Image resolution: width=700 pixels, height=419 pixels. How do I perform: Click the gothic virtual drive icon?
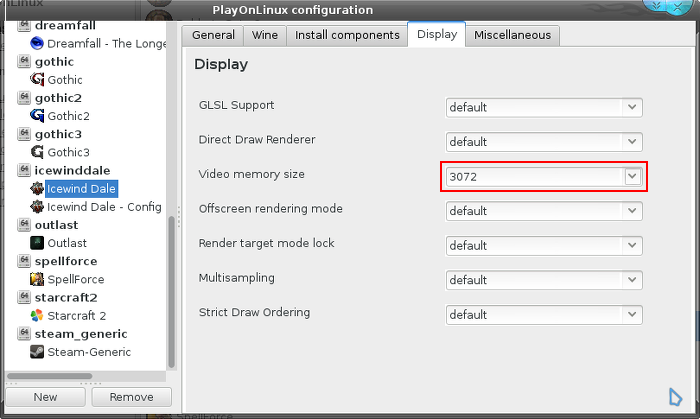pyautogui.click(x=24, y=61)
